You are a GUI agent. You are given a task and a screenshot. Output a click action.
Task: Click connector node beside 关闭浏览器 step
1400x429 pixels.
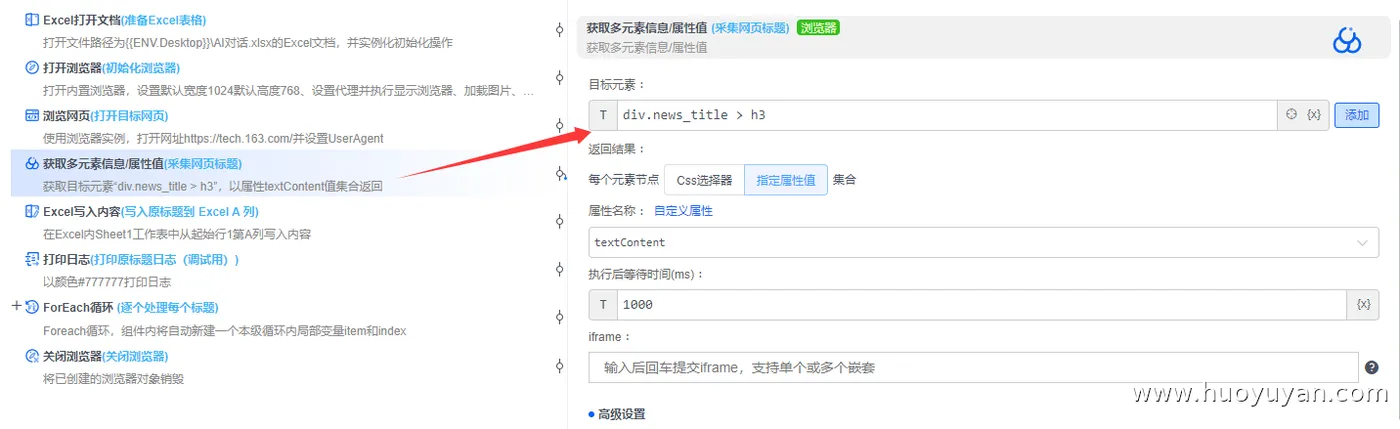pos(560,365)
